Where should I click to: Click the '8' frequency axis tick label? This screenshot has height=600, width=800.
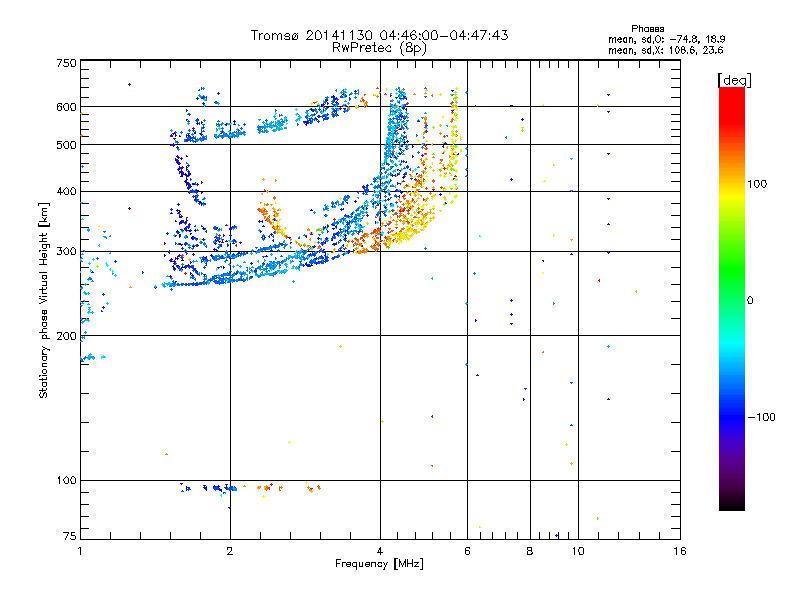[x=530, y=551]
